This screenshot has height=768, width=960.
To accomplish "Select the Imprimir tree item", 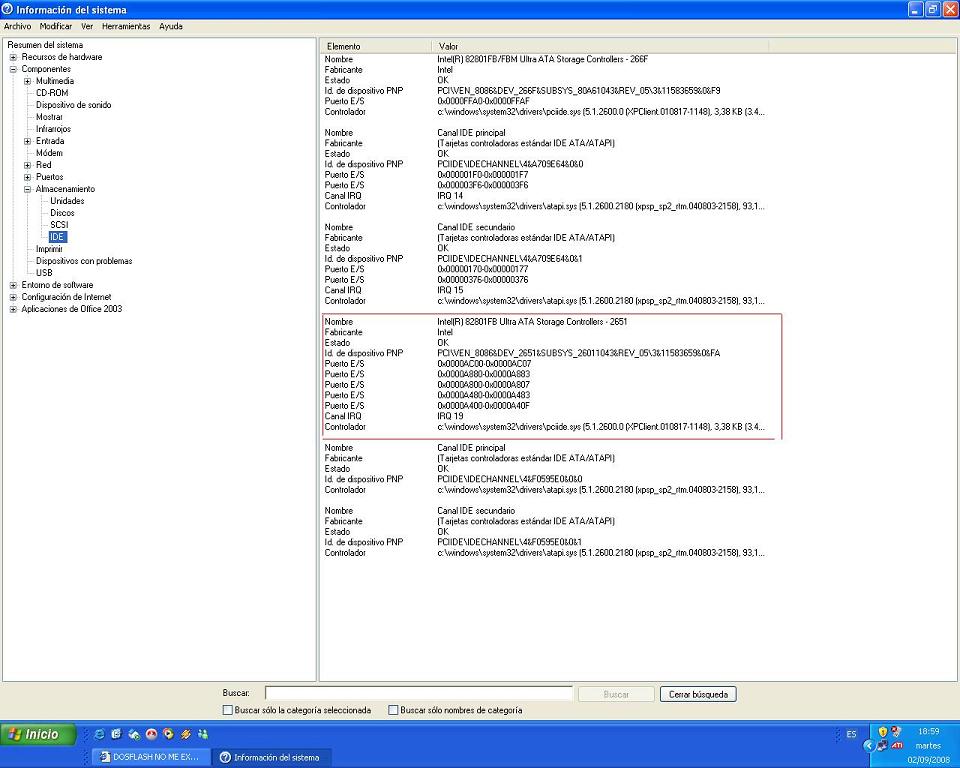I will 49,249.
